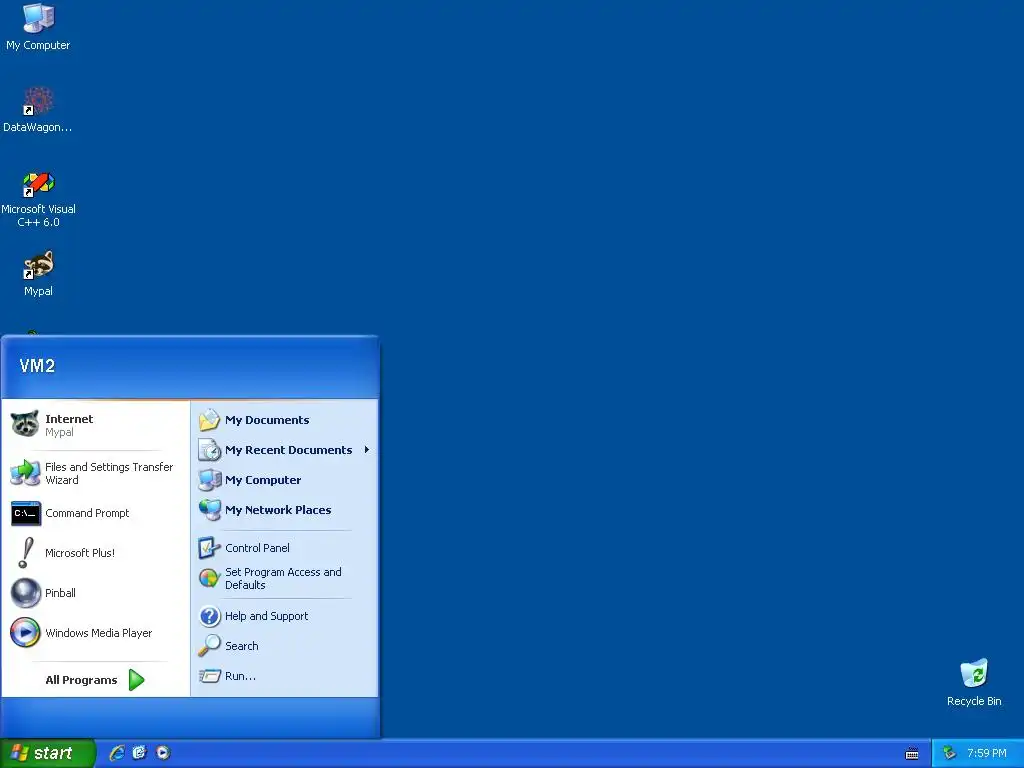Select the DataWagon desktop shortcut

pyautogui.click(x=38, y=109)
